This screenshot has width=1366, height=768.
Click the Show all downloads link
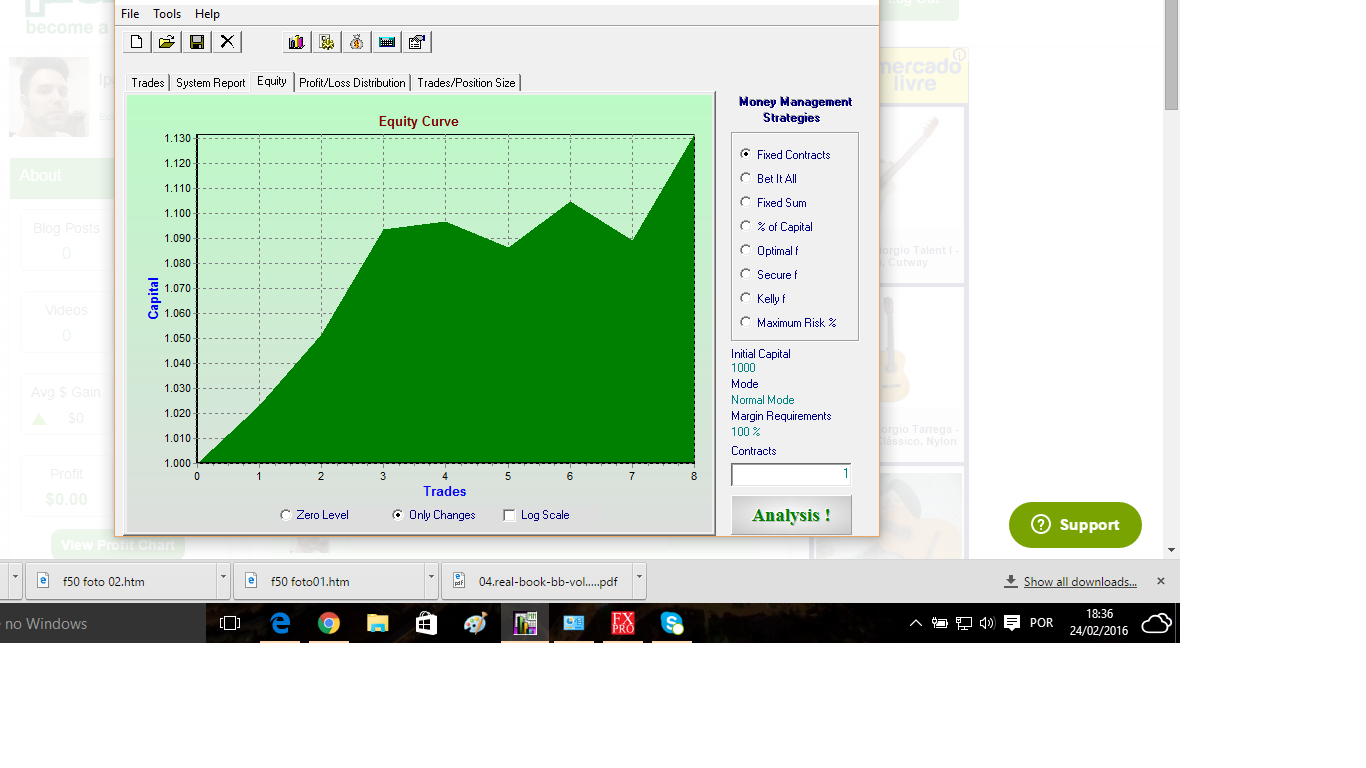[x=1080, y=582]
